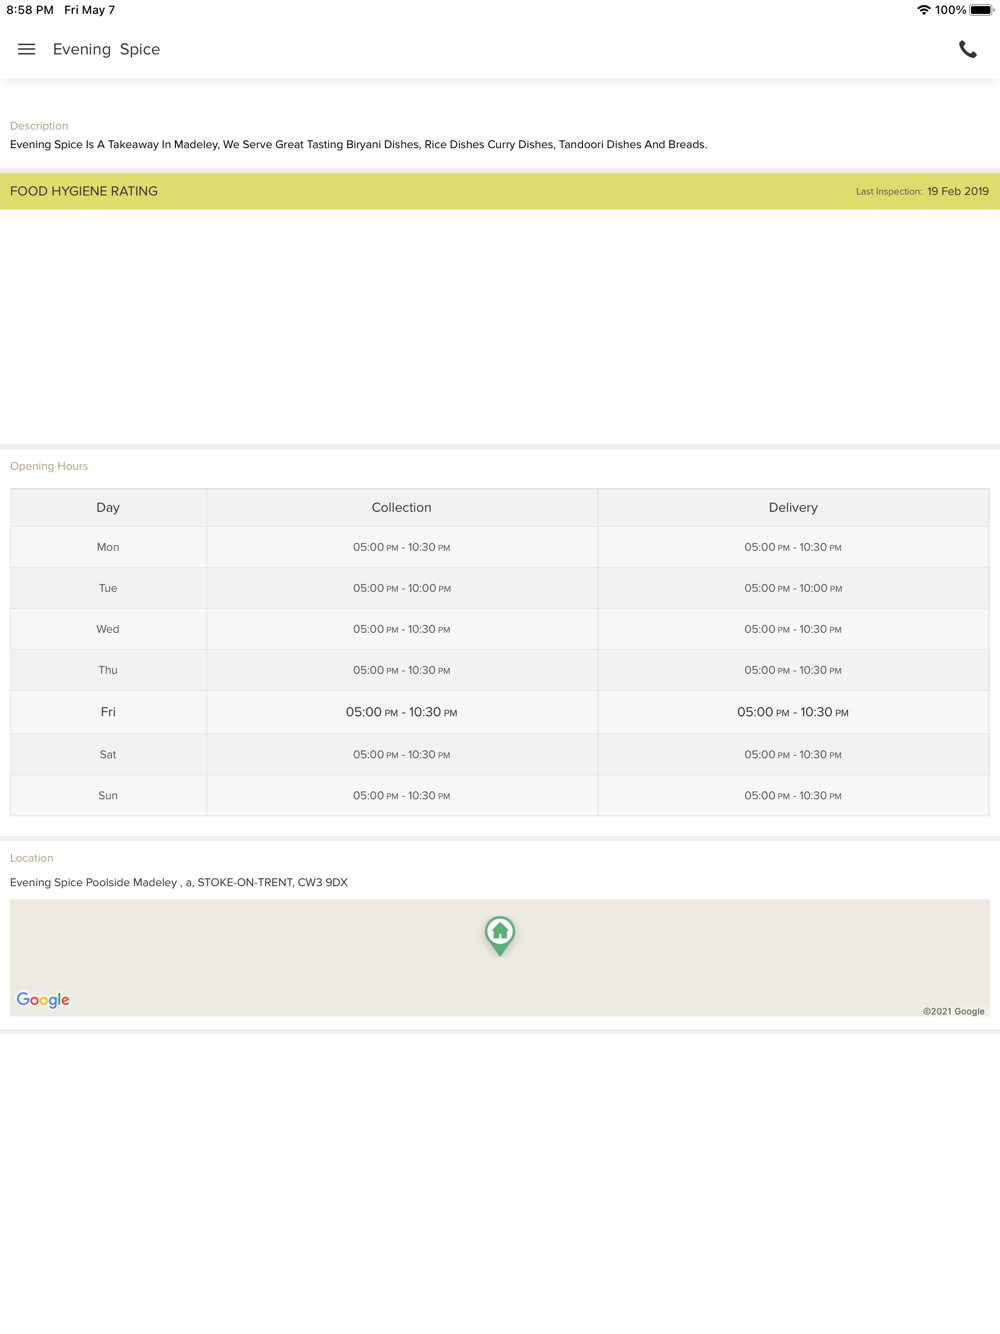Tap Saturday's collection hours

402,755
